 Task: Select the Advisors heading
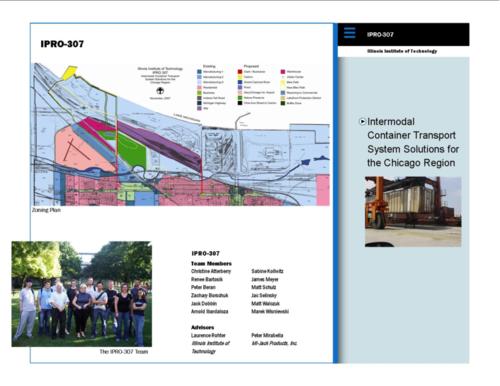(203, 327)
